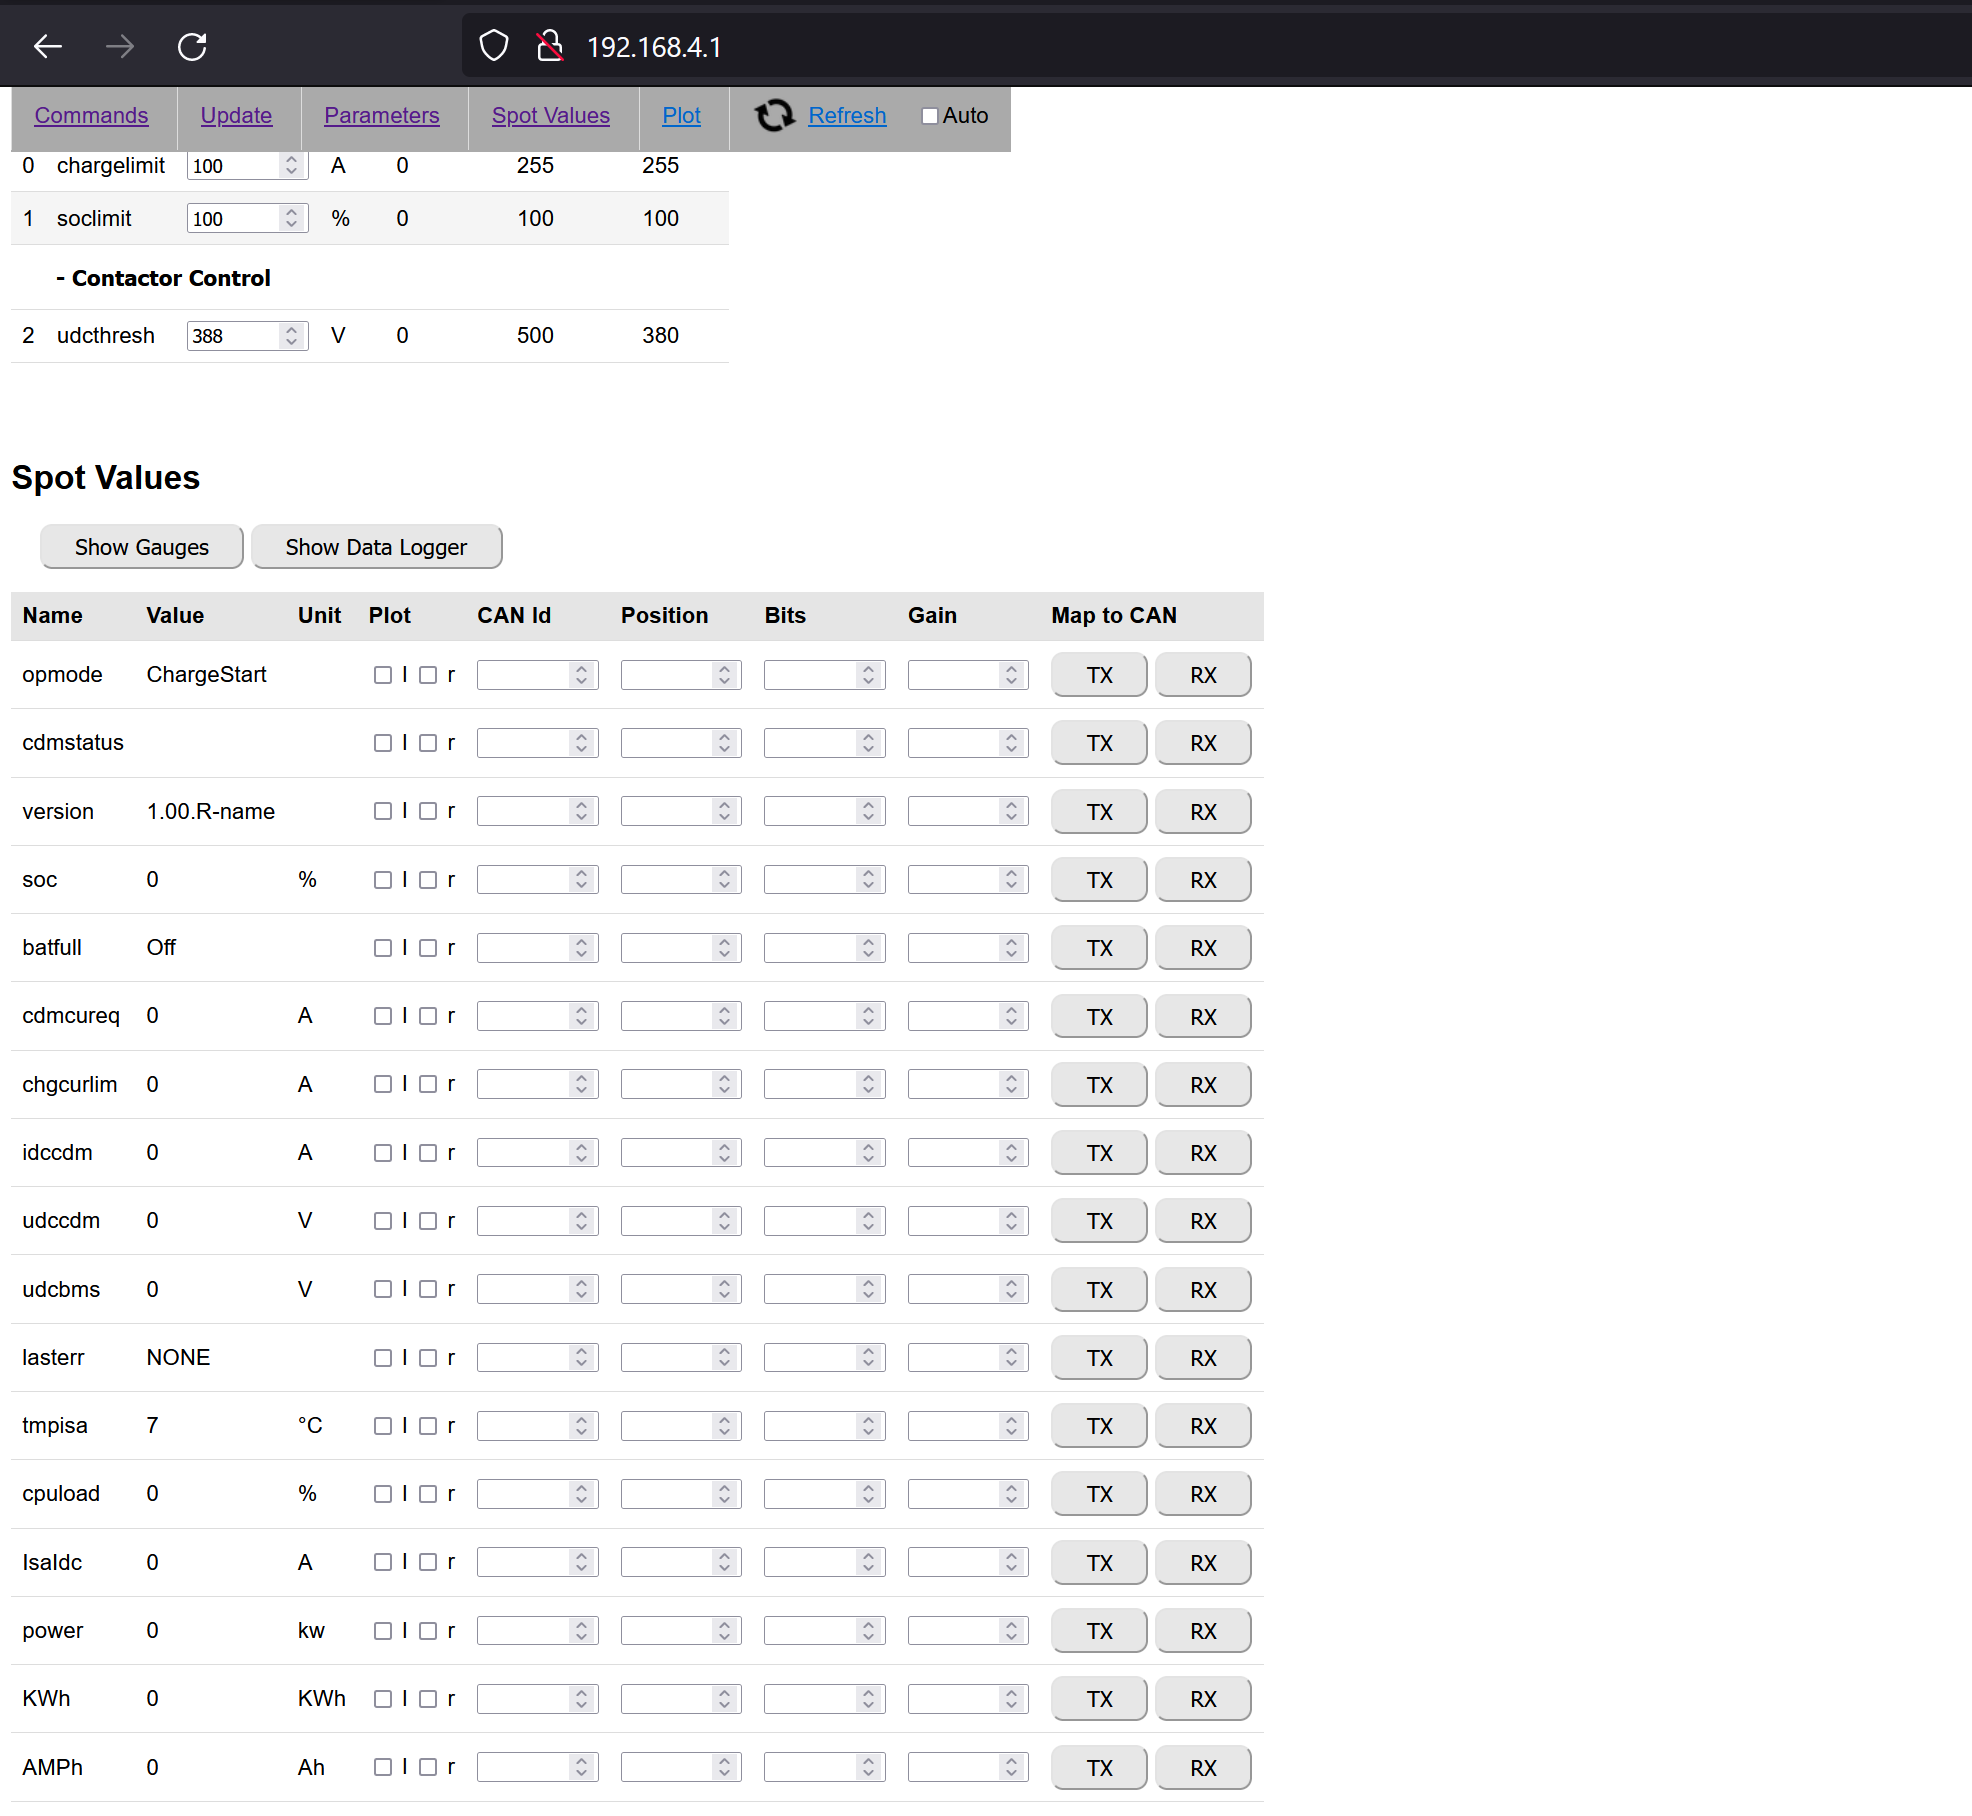Click the Show Gauges button

[x=142, y=547]
